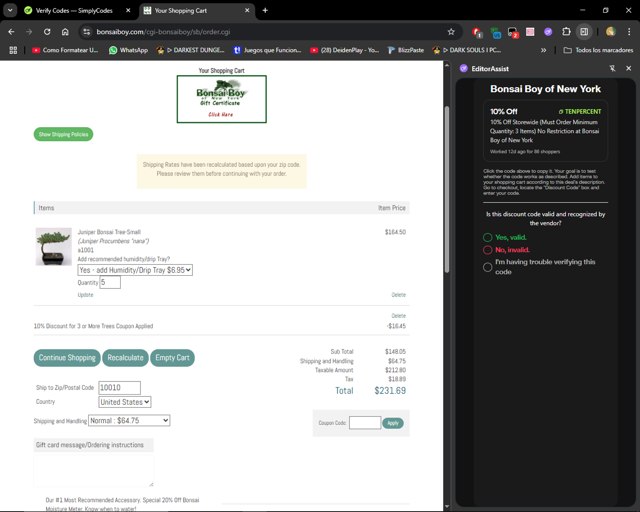
Task: Click Continue Shopping button
Action: tap(67, 358)
